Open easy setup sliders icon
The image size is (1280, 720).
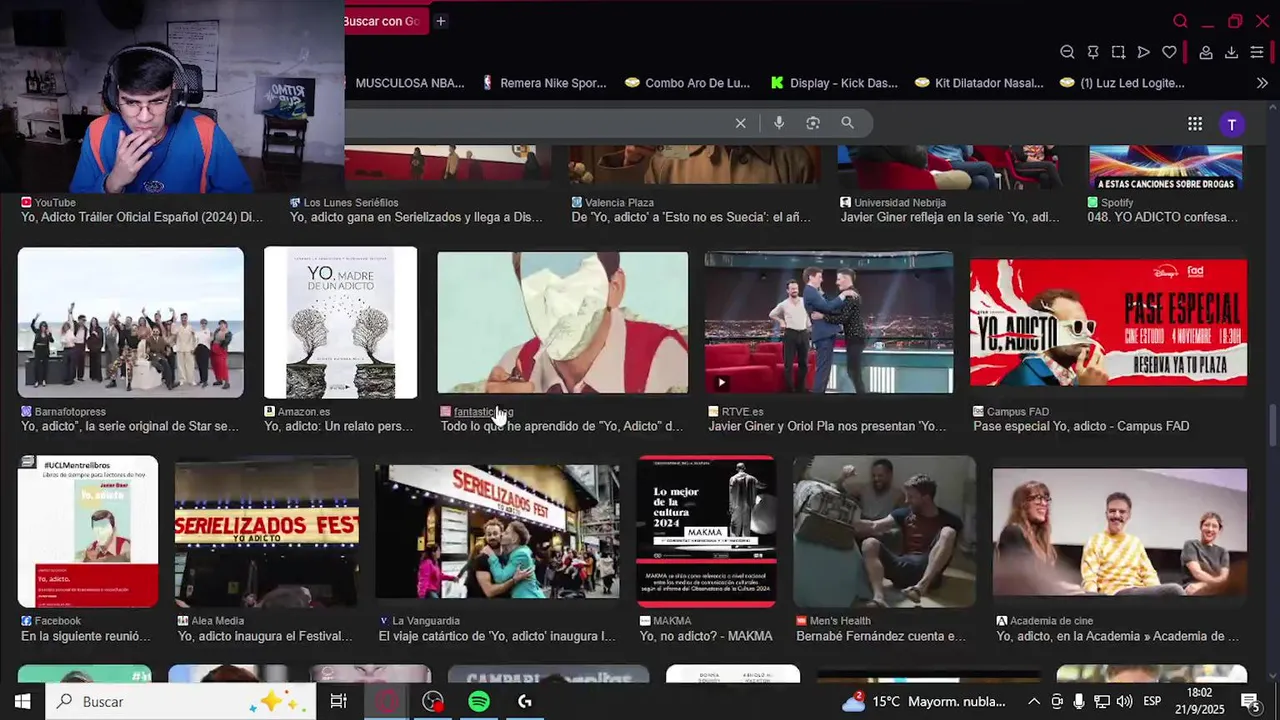pyautogui.click(x=1257, y=52)
